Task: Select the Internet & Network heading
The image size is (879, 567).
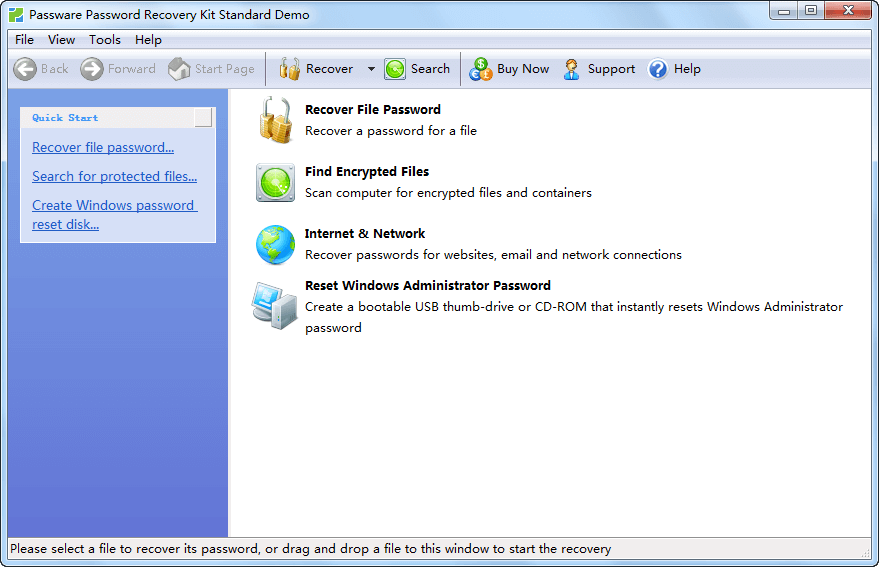Action: [365, 233]
